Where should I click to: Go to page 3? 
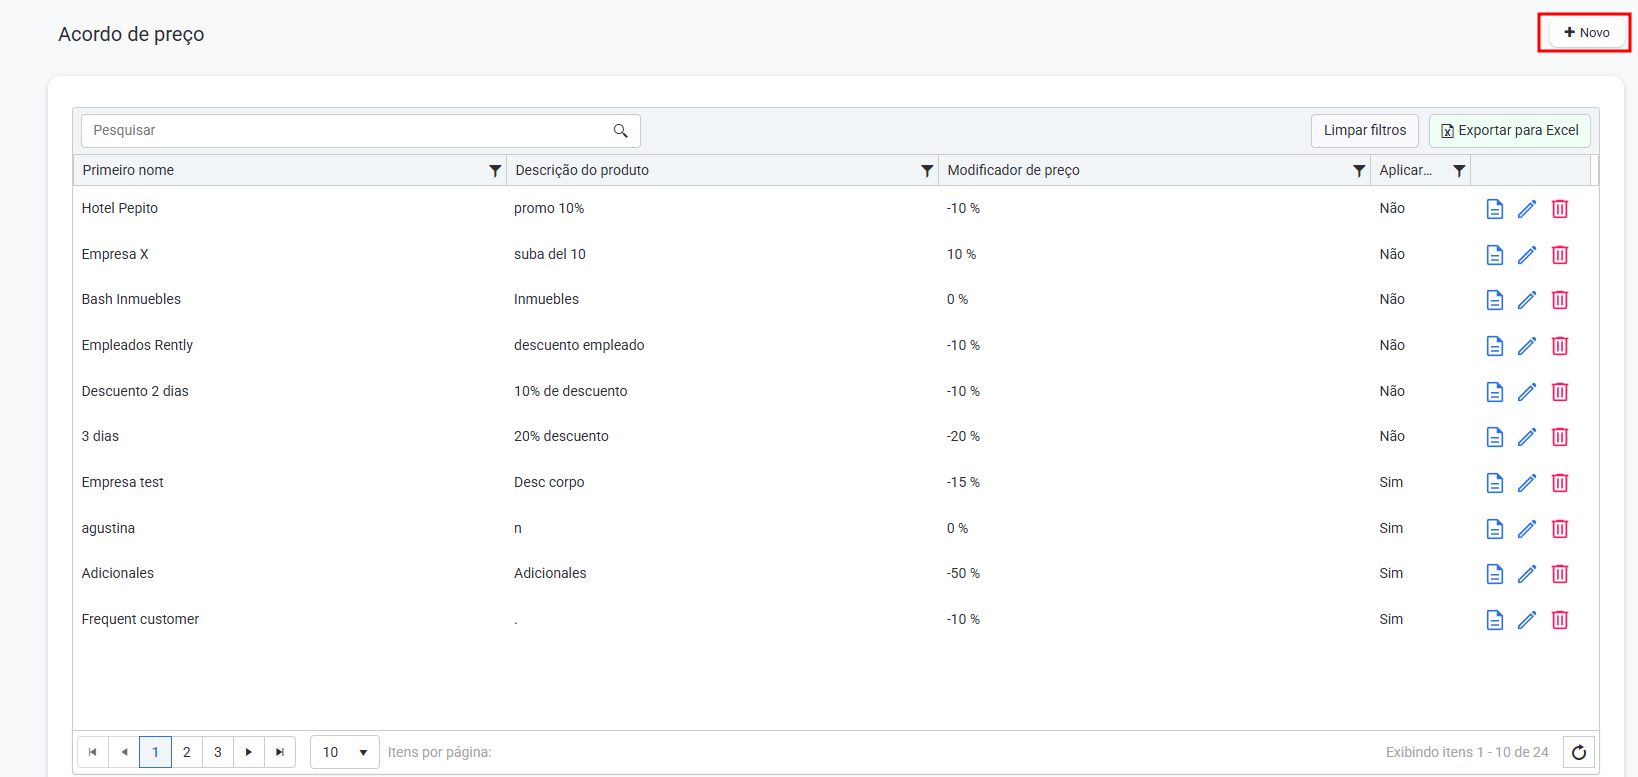click(218, 752)
